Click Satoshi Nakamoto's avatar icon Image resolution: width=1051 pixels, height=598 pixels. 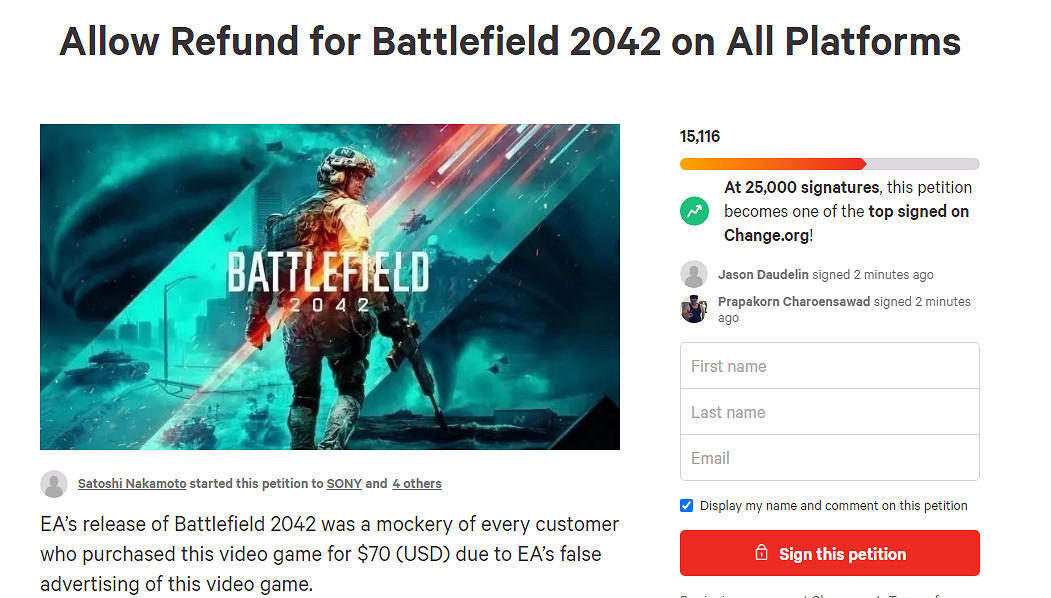[x=54, y=484]
